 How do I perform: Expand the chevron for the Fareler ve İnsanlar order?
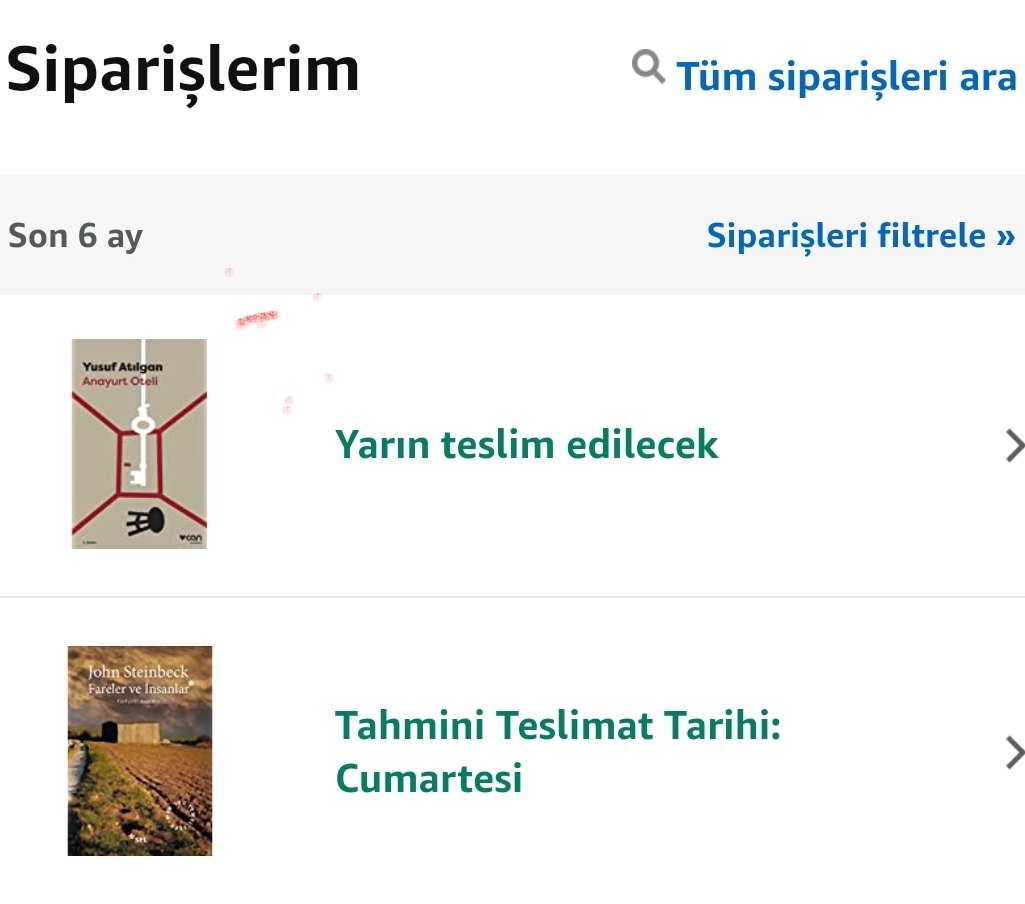(x=1013, y=752)
